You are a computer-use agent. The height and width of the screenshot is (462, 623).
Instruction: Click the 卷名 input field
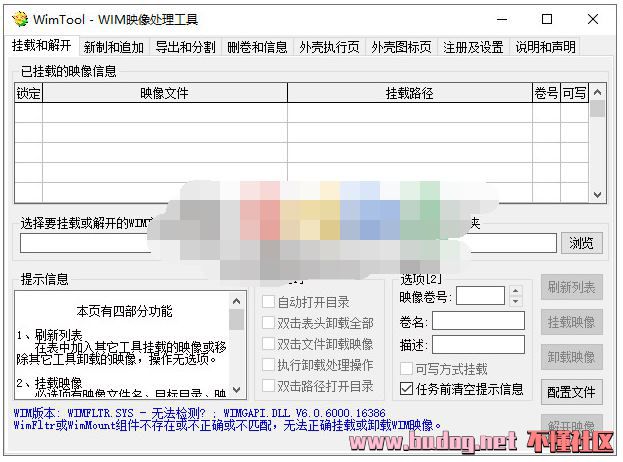pyautogui.click(x=478, y=321)
